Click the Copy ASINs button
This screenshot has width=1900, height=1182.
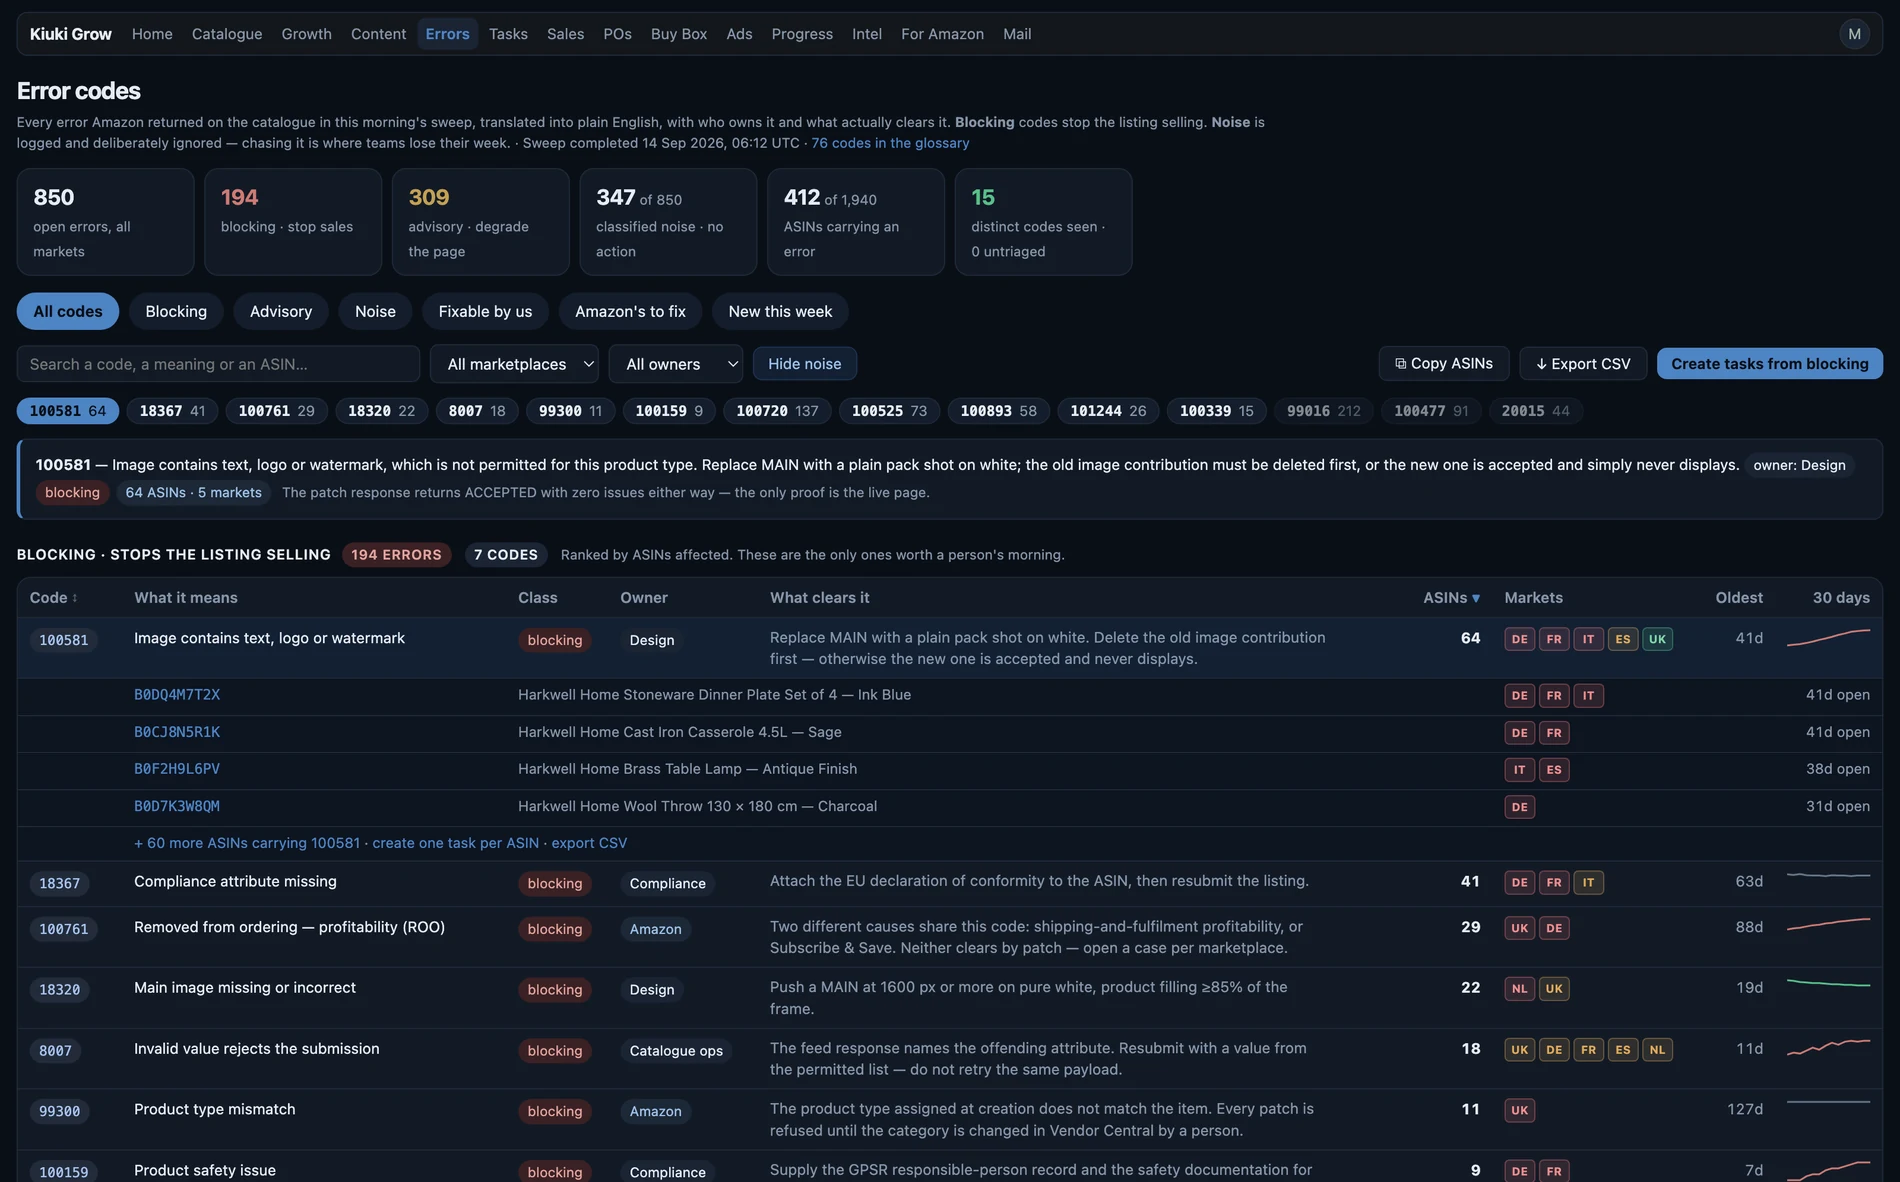1444,364
